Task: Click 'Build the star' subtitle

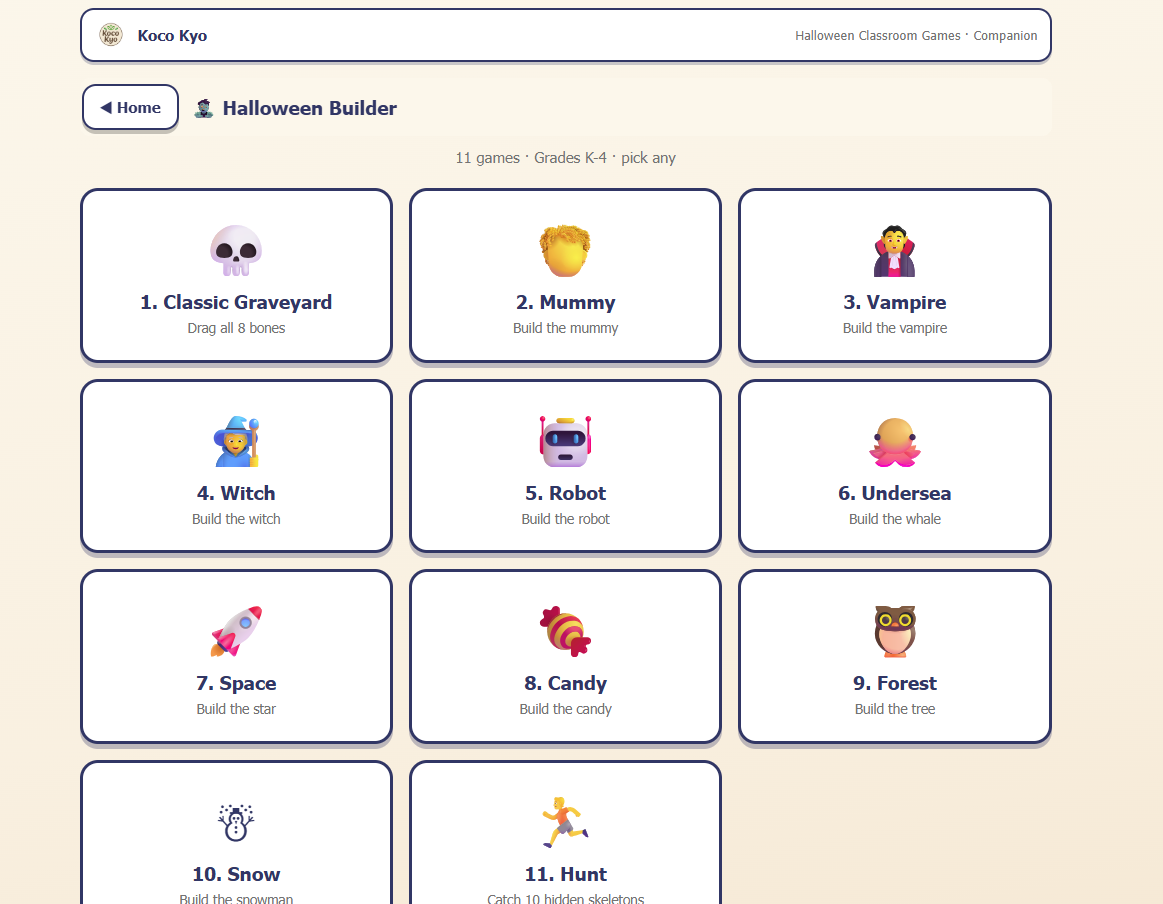Action: pos(236,709)
